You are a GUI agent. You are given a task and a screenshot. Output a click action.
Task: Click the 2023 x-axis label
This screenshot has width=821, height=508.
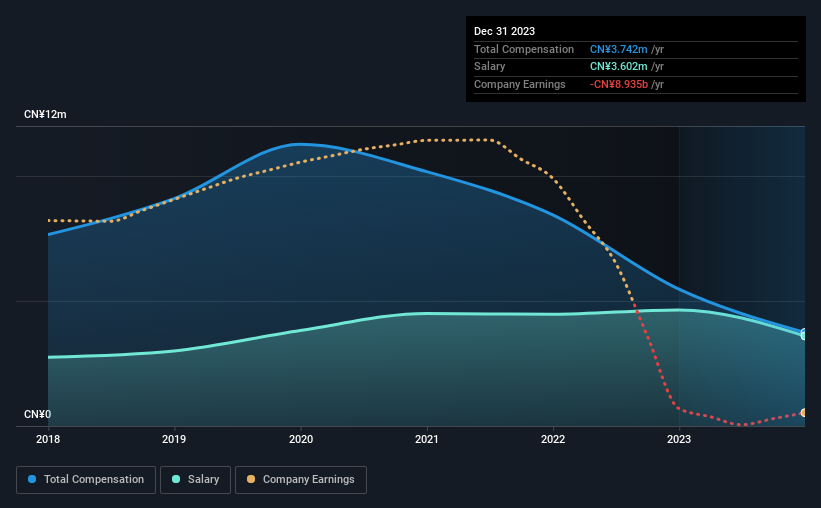point(679,439)
